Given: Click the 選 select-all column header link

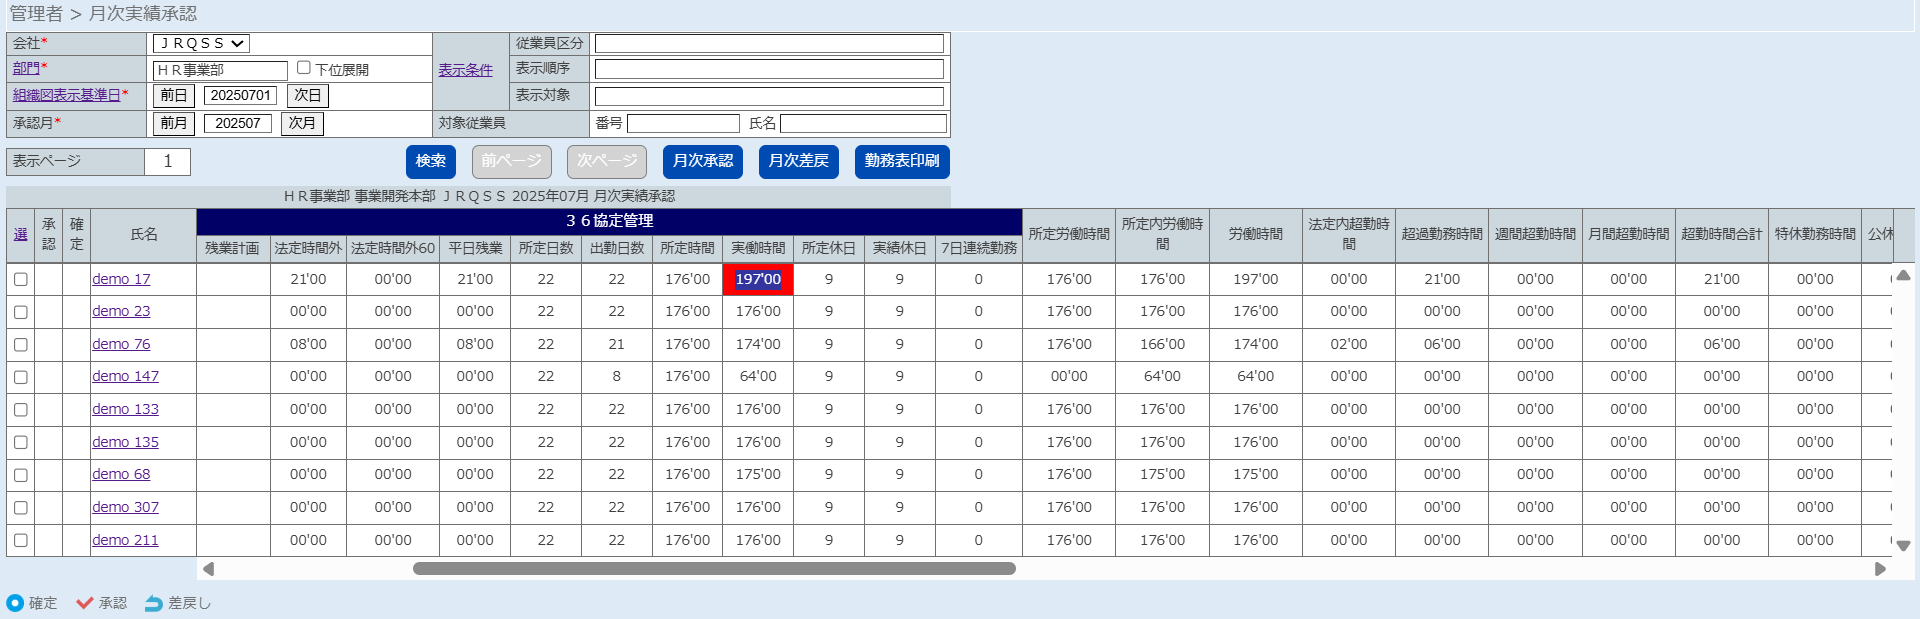Looking at the screenshot, I should click(x=20, y=234).
